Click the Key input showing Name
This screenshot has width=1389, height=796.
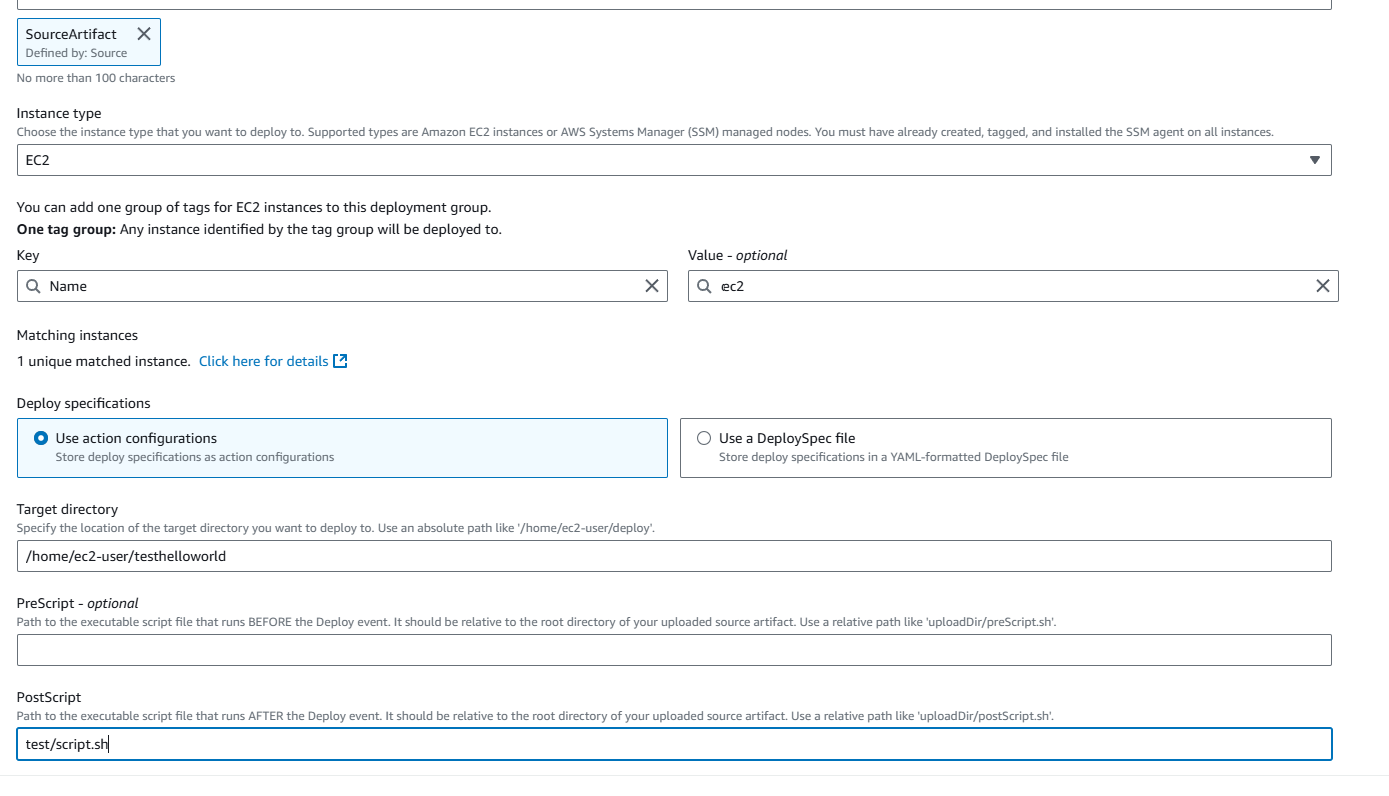coord(300,286)
